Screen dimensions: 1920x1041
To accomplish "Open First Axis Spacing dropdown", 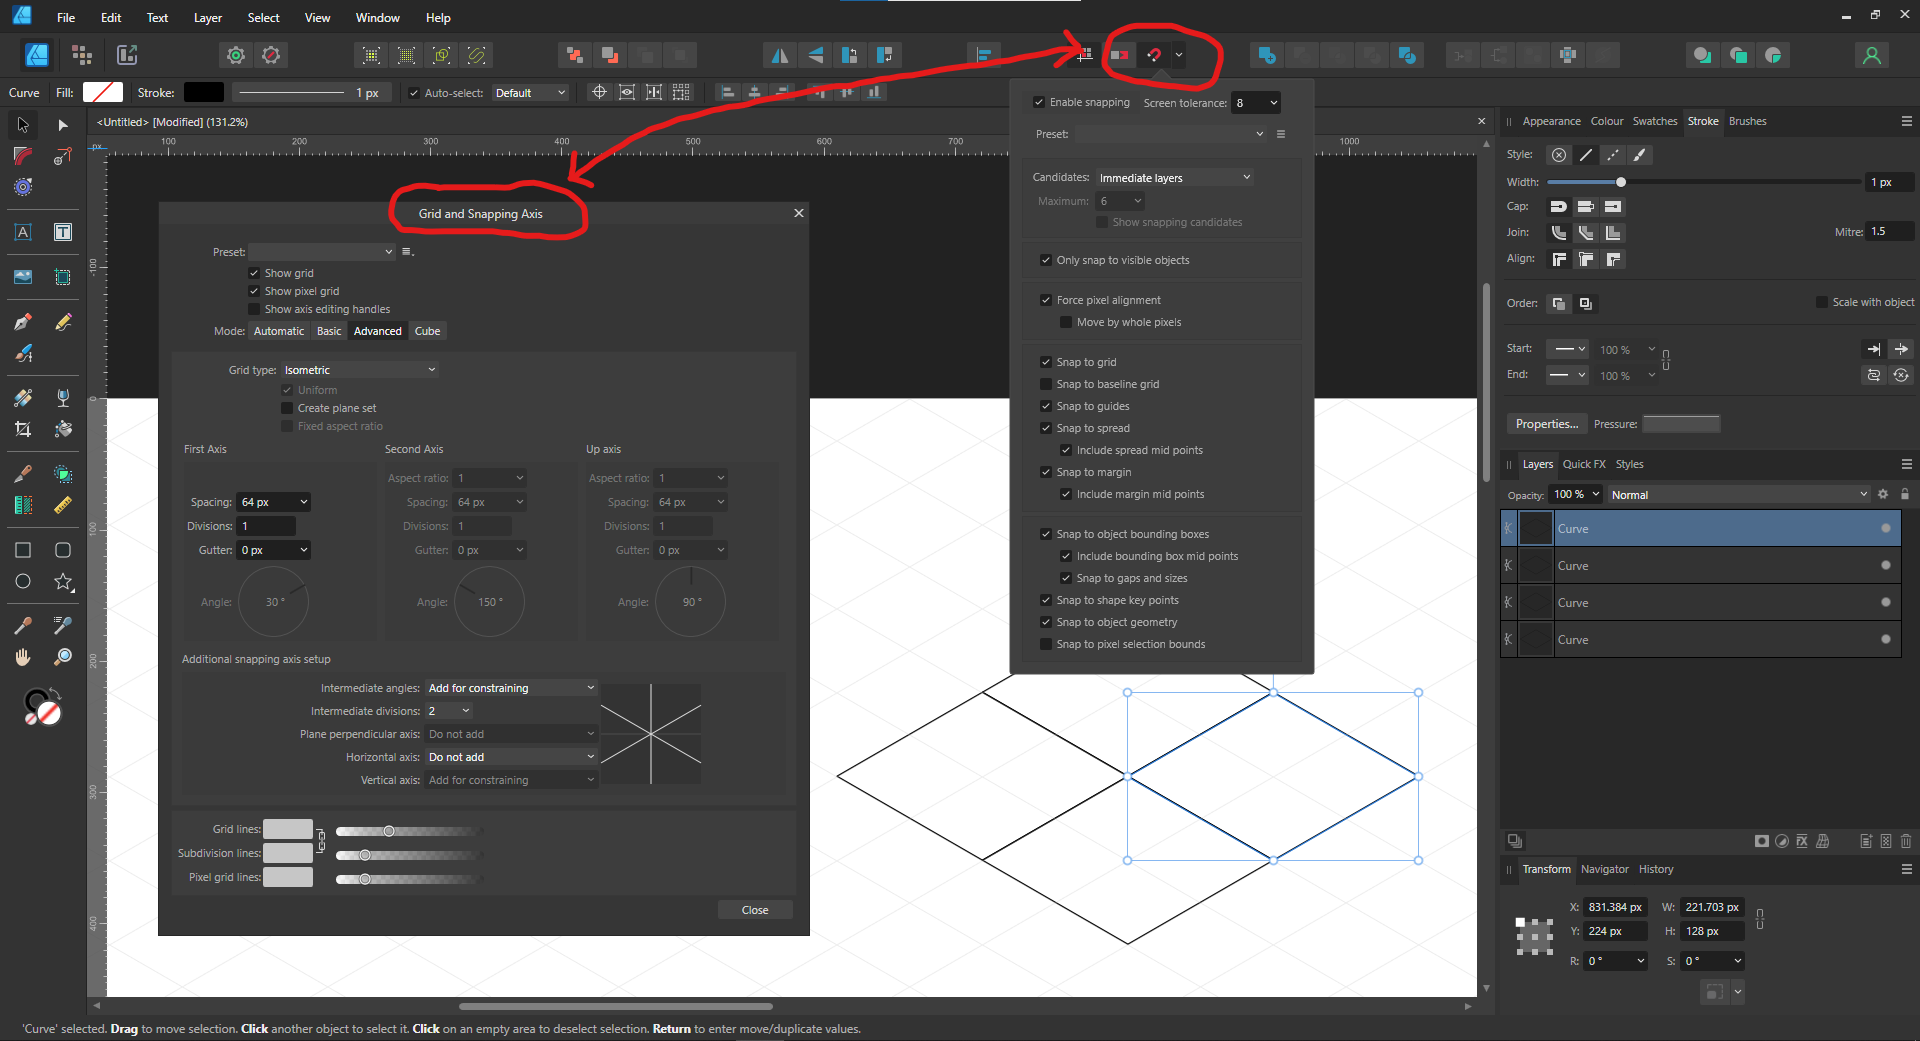I will pyautogui.click(x=274, y=502).
